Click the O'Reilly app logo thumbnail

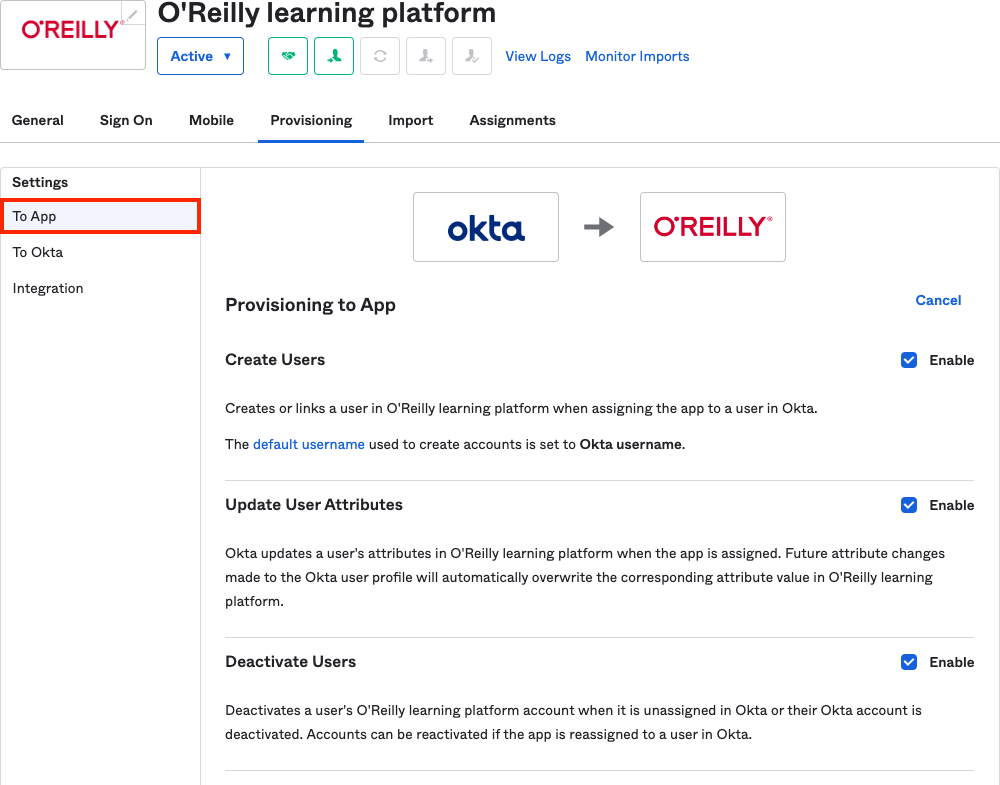[x=73, y=34]
